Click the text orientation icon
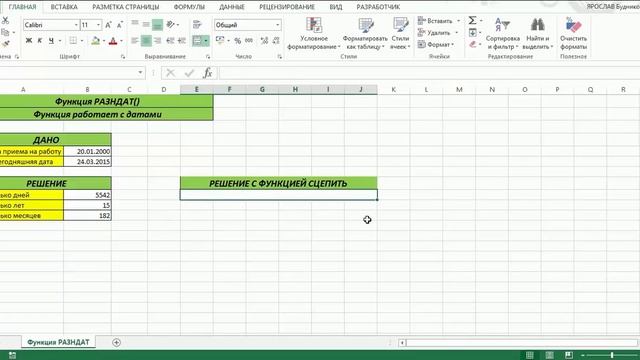 171,25
